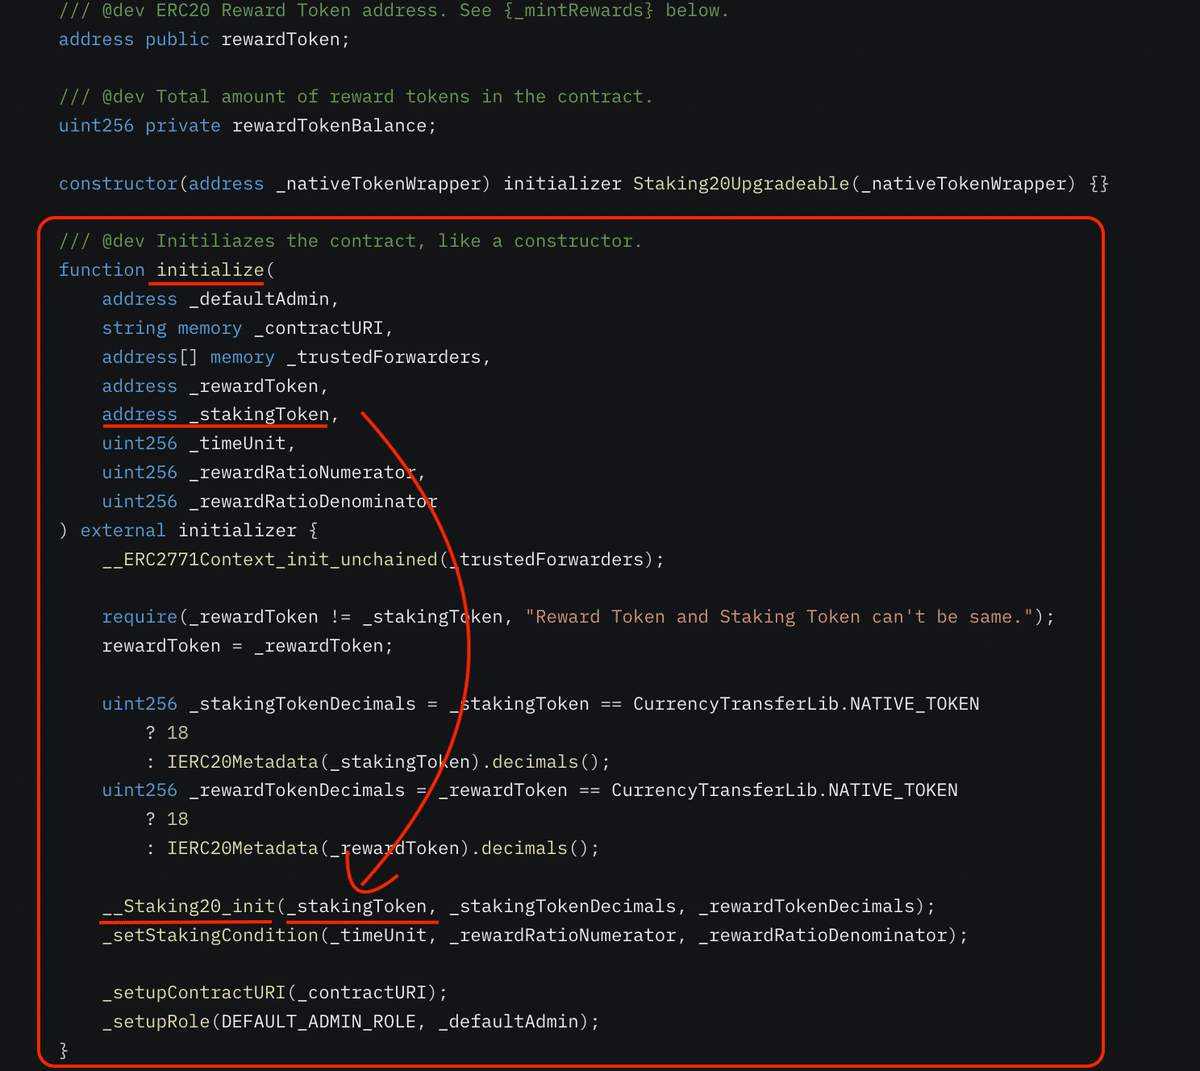
Task: Click the comment mentioning {_mintRewards}
Action: click(x=394, y=10)
